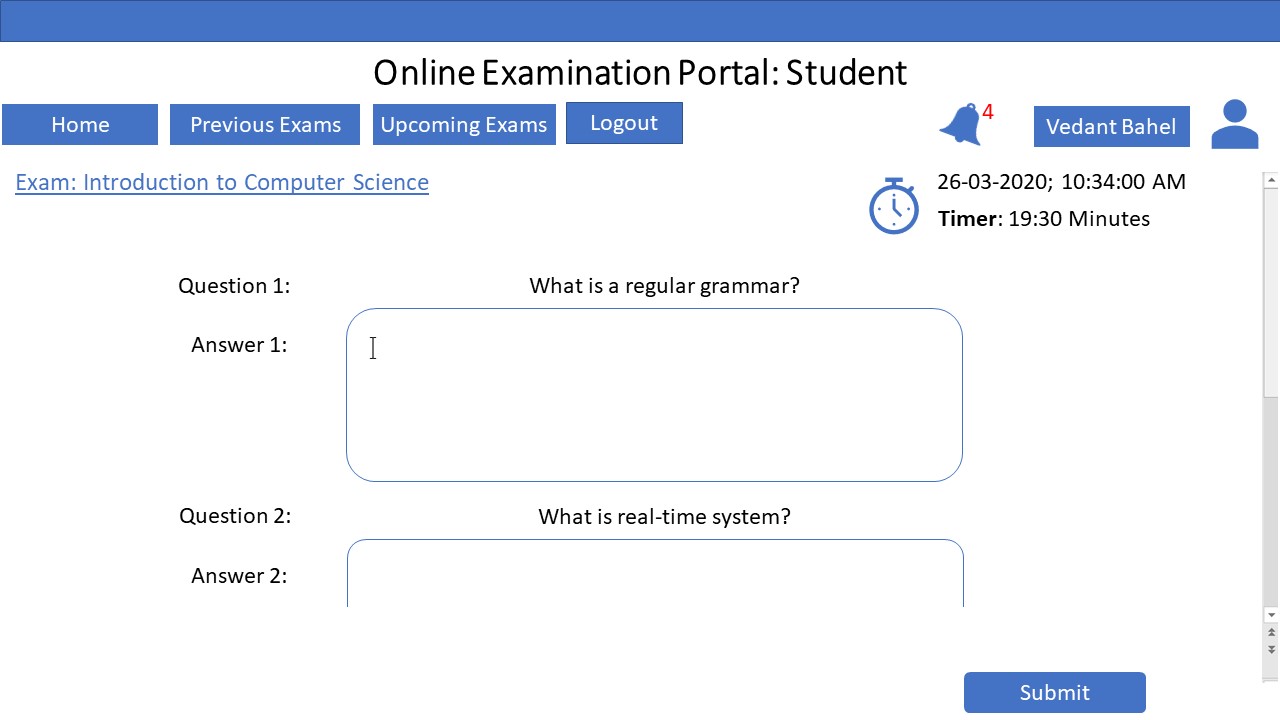Click inside the Answer 1 text box

(654, 395)
